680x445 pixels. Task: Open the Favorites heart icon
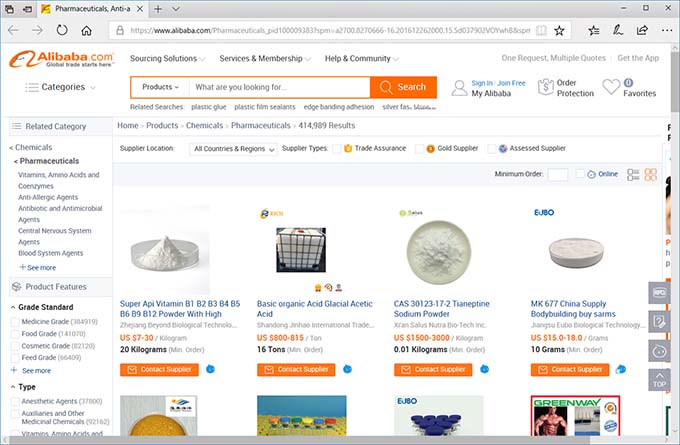(611, 88)
